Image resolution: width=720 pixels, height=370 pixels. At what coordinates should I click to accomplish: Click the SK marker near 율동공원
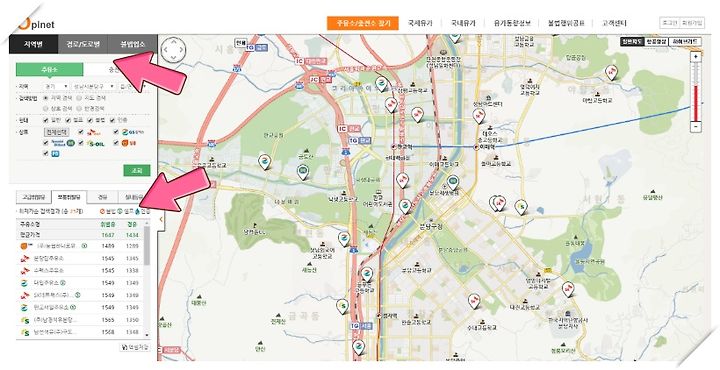click(x=568, y=289)
